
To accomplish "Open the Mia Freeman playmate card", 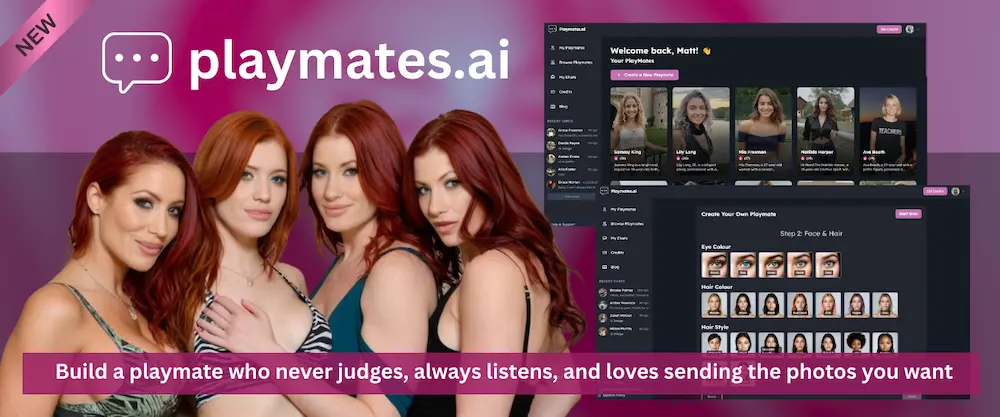I will click(763, 133).
